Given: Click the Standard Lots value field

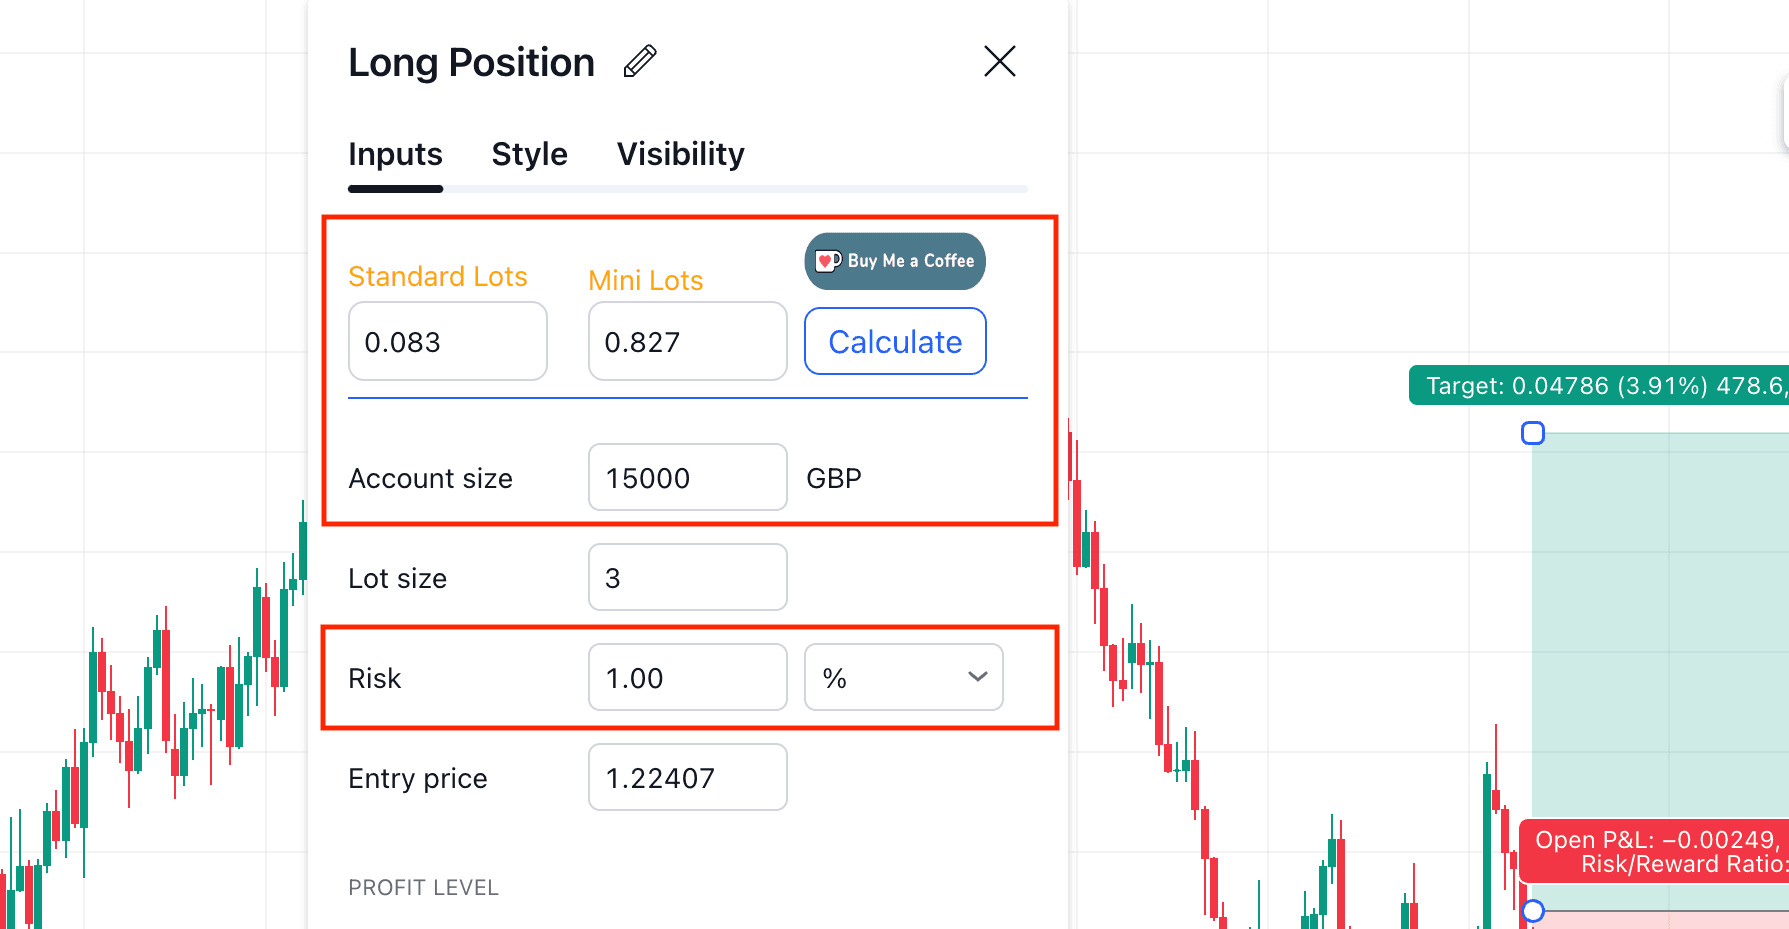Looking at the screenshot, I should (447, 341).
